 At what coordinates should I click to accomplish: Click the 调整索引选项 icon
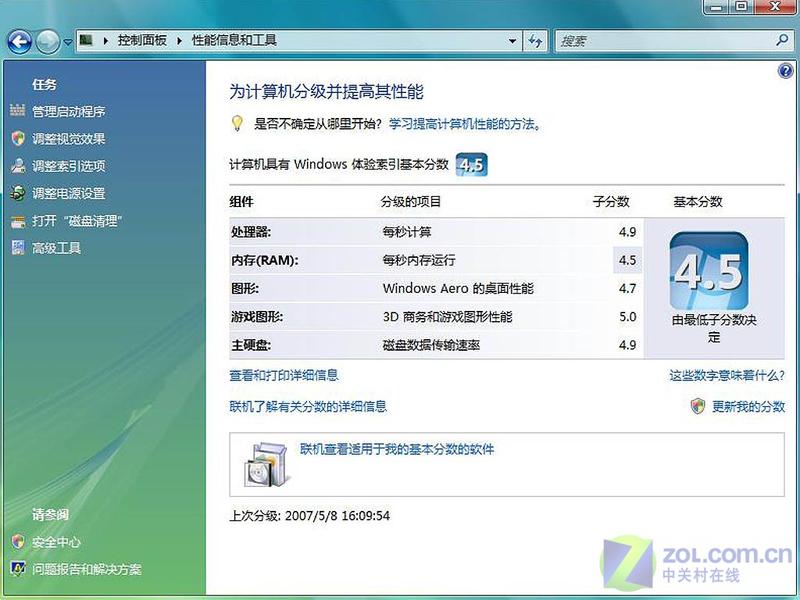18,165
